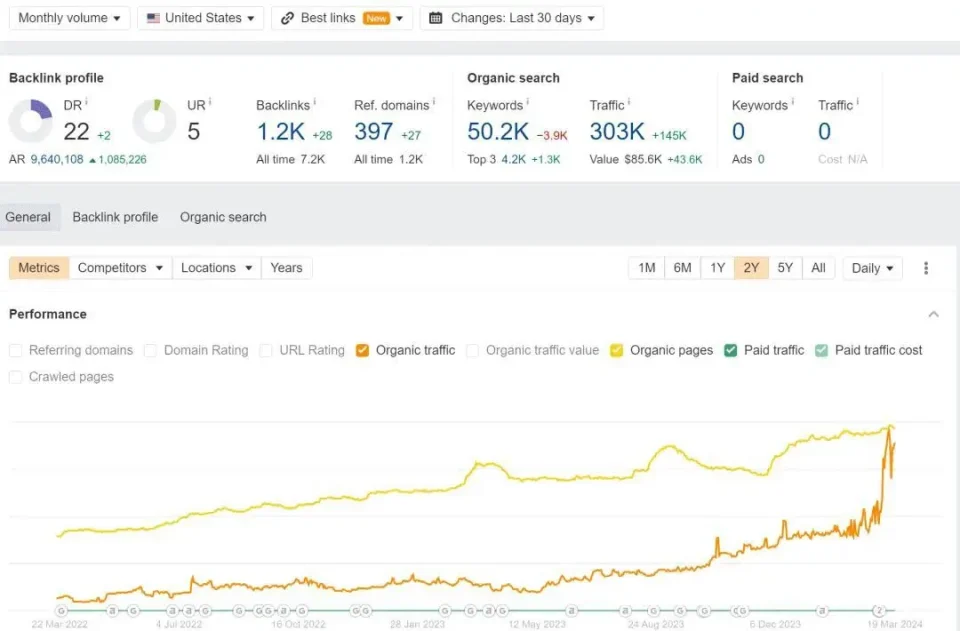The height and width of the screenshot is (631, 960).
Task: Open the Competitors dropdown
Action: click(121, 268)
